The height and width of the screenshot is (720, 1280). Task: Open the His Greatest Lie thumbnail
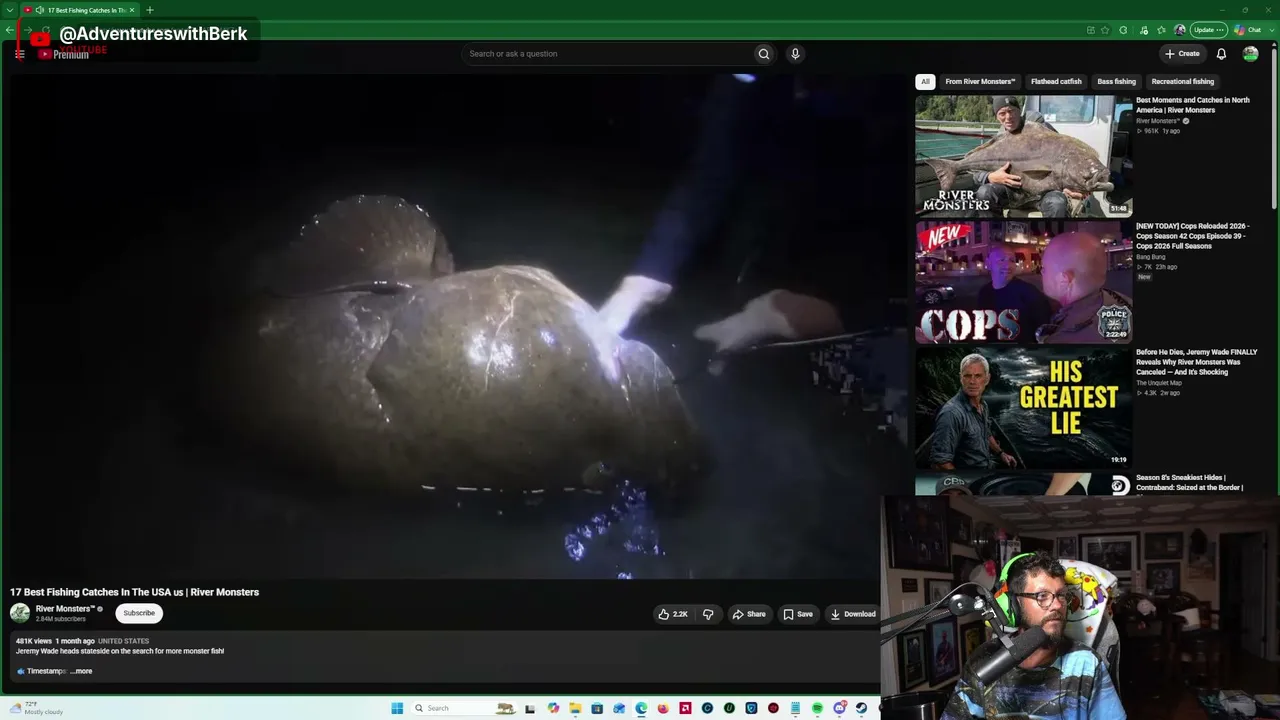[1023, 408]
